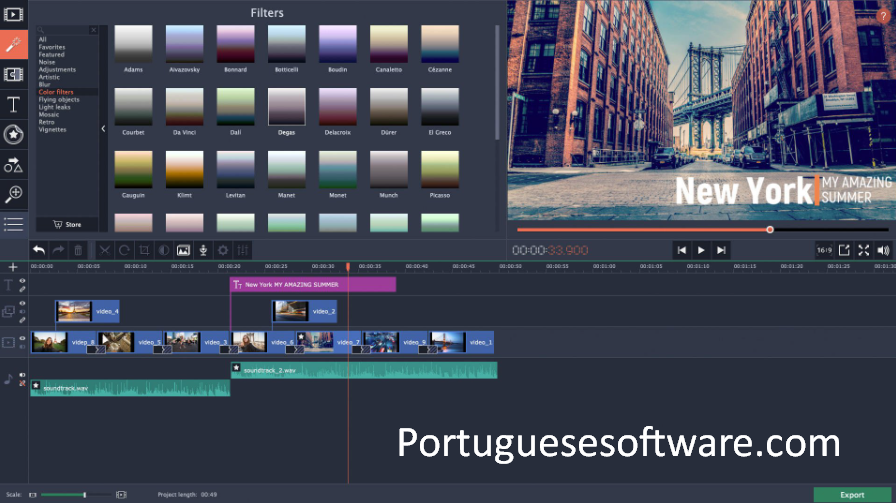Skip to next frame button
Viewport: 896px width, 503px height.
pyautogui.click(x=721, y=250)
